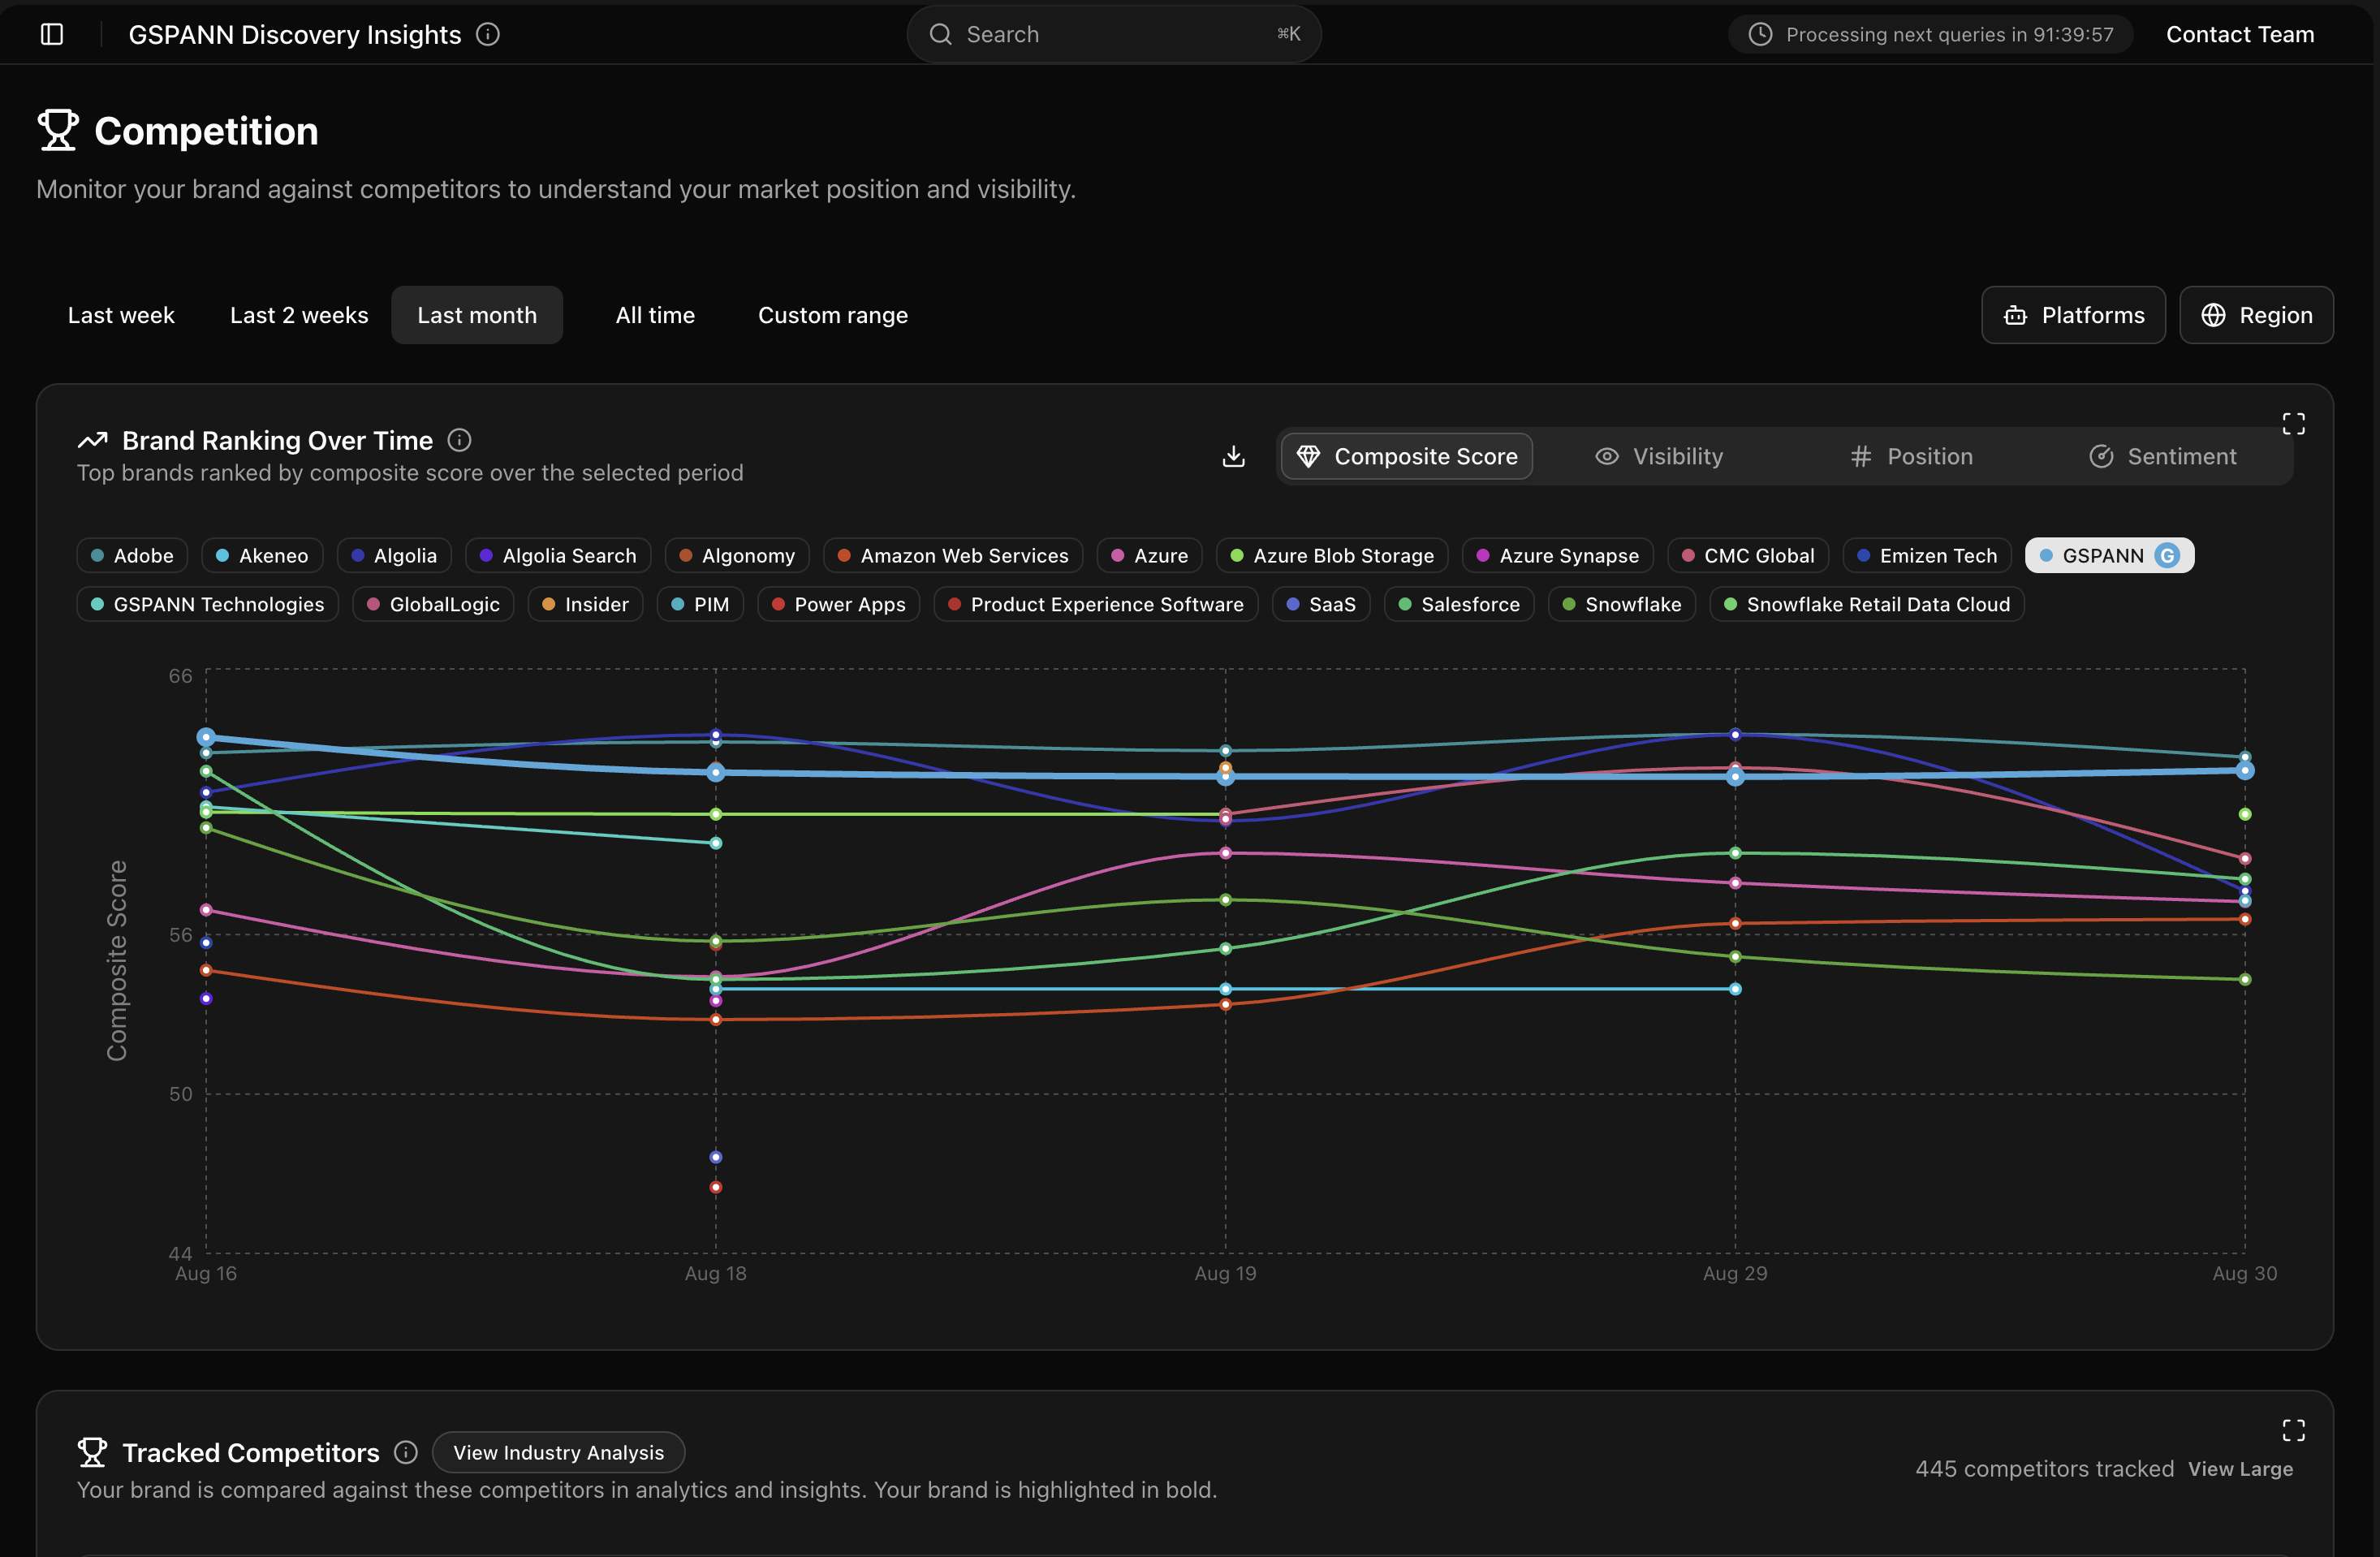Toggle Algolia series chip
Viewport: 2380px width, 1557px height.
coord(394,555)
